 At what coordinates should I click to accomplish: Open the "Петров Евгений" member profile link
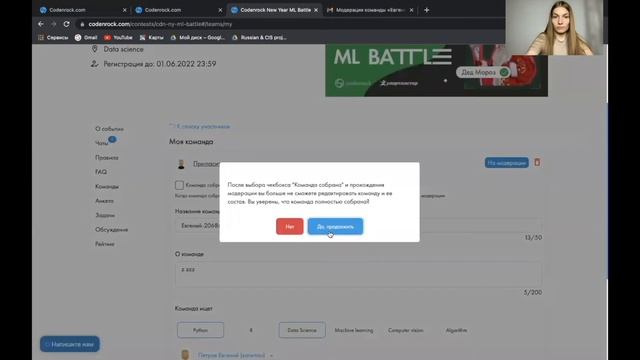pos(231,356)
